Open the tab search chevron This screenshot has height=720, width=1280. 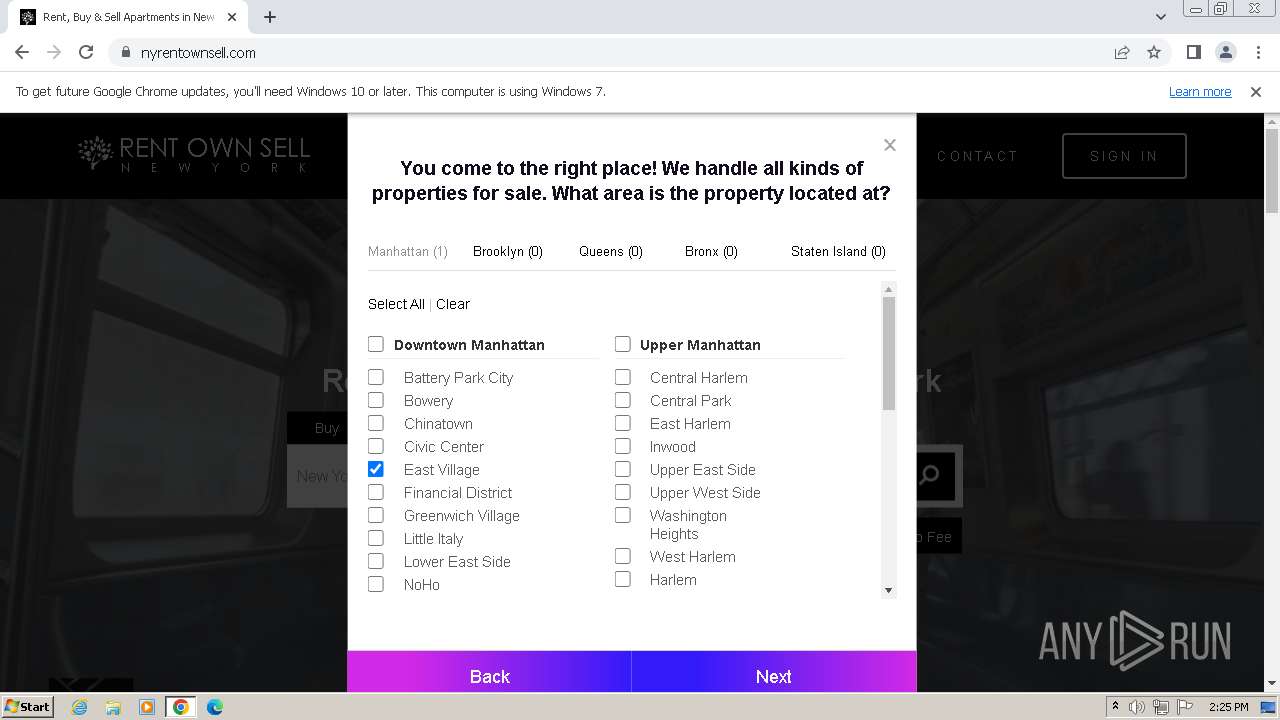click(x=1161, y=17)
